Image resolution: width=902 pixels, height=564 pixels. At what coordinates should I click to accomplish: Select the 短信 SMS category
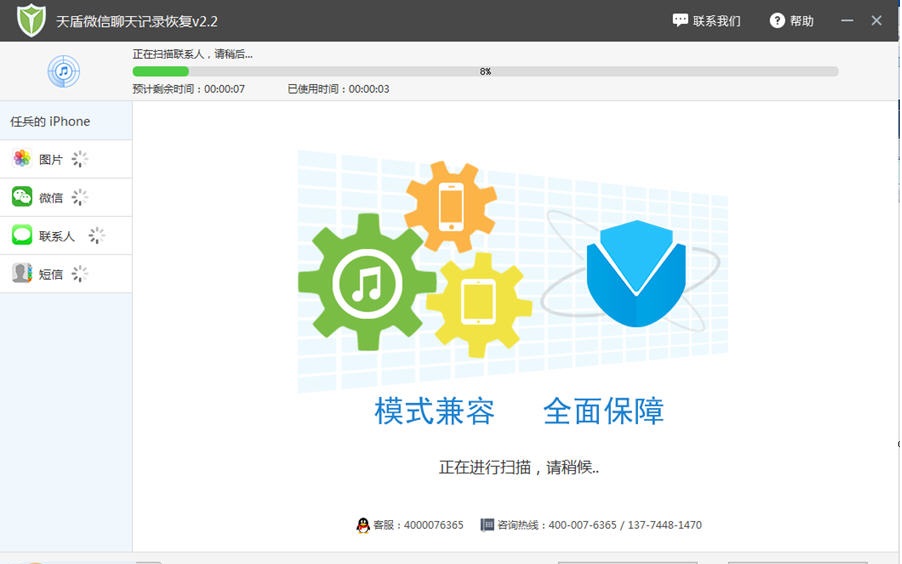click(66, 274)
